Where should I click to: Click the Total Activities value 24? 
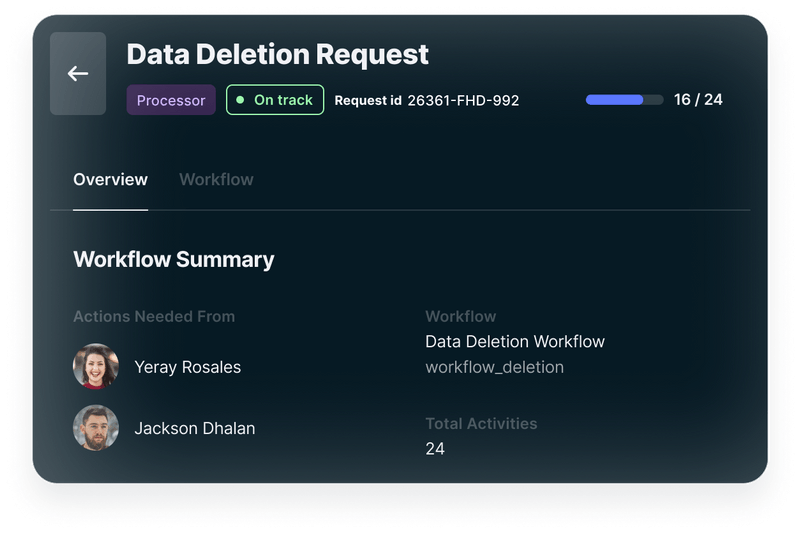435,449
